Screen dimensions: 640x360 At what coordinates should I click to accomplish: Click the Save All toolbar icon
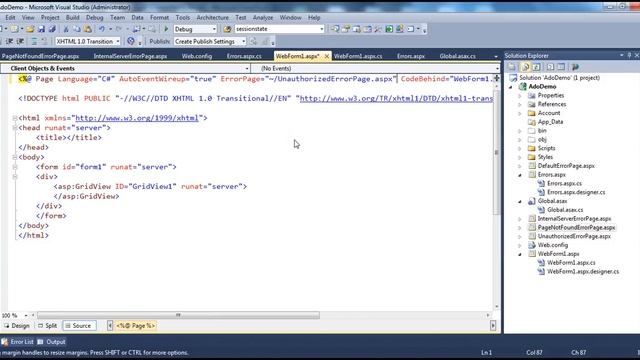tap(52, 29)
